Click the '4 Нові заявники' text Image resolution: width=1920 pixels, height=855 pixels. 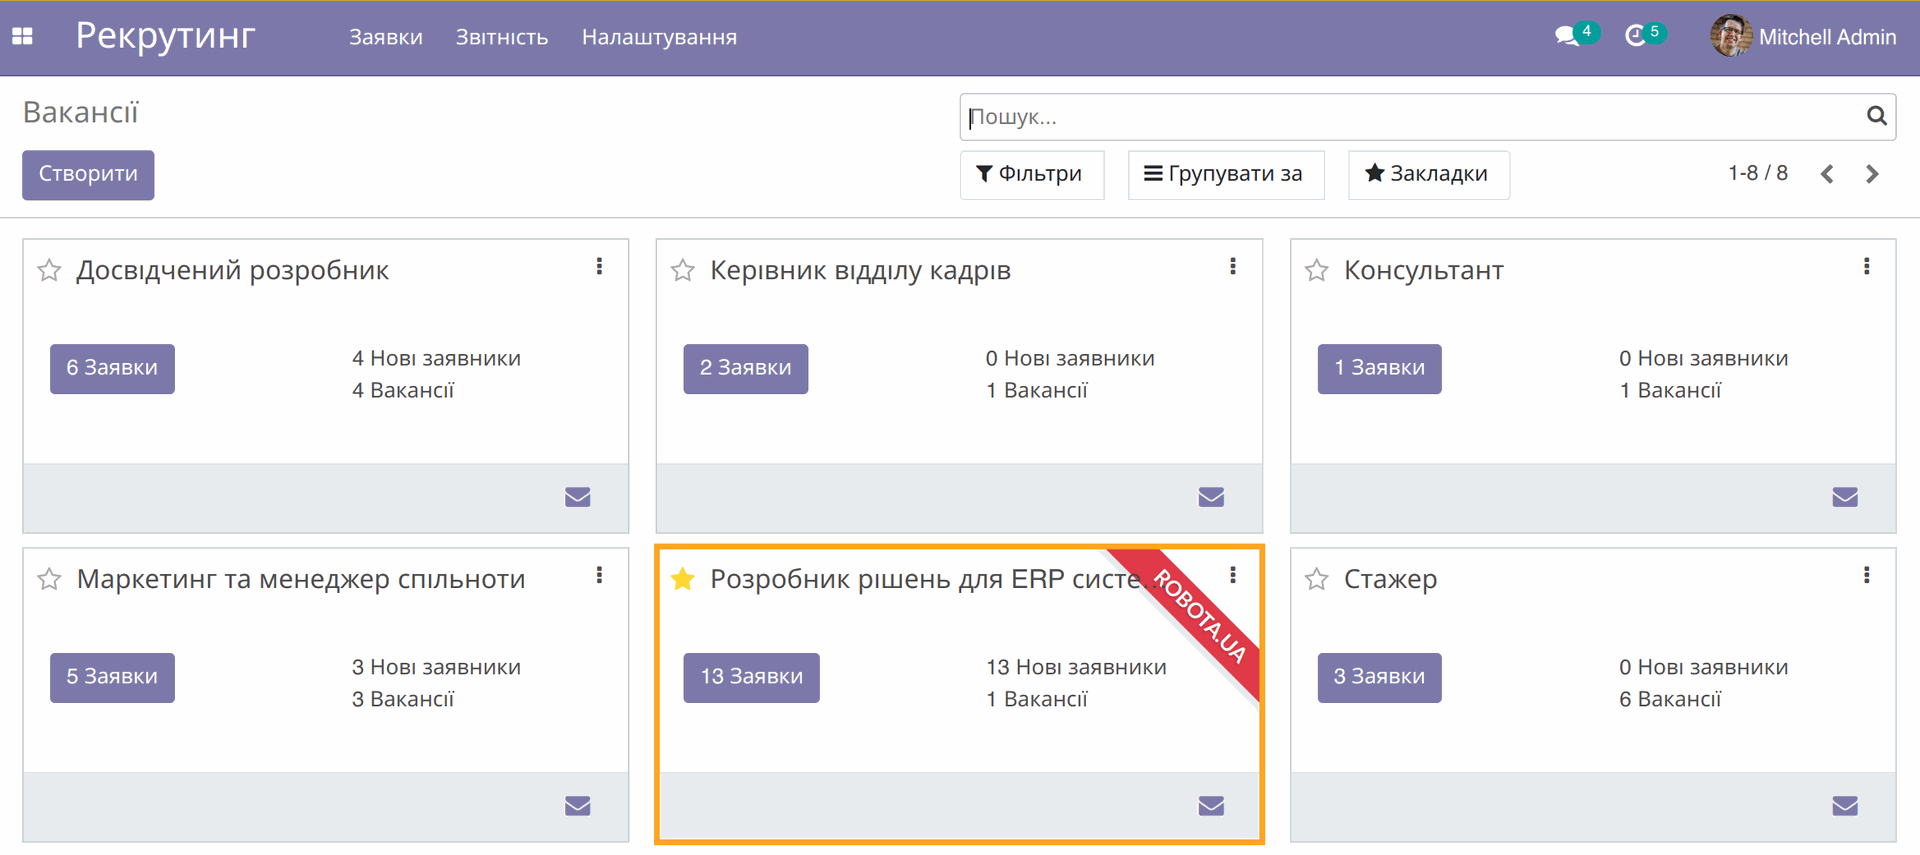tap(436, 358)
